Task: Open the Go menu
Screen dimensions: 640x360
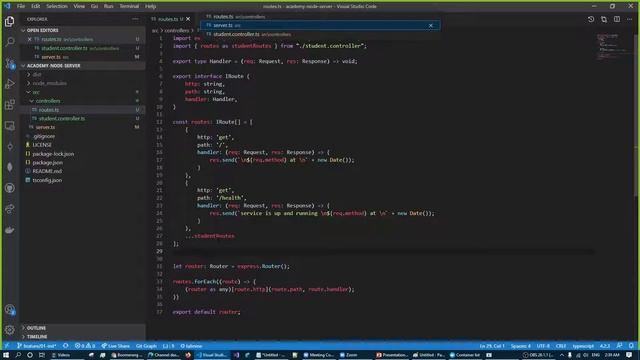Action: point(94,6)
